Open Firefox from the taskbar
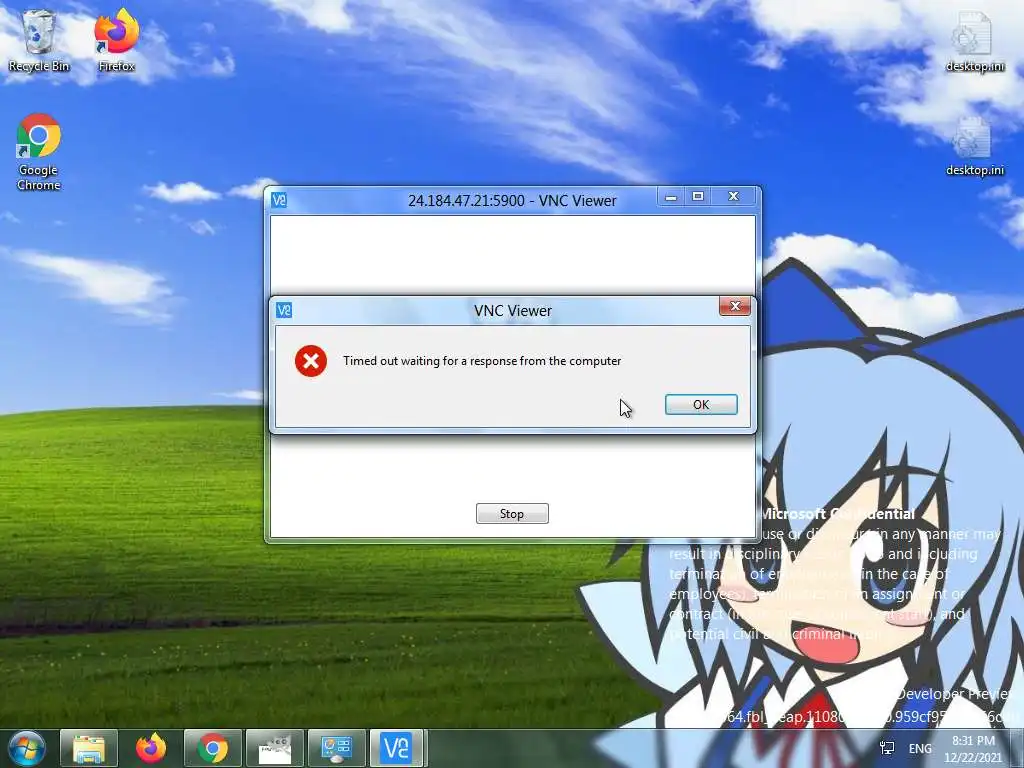Image resolution: width=1024 pixels, height=768 pixels. click(151, 748)
